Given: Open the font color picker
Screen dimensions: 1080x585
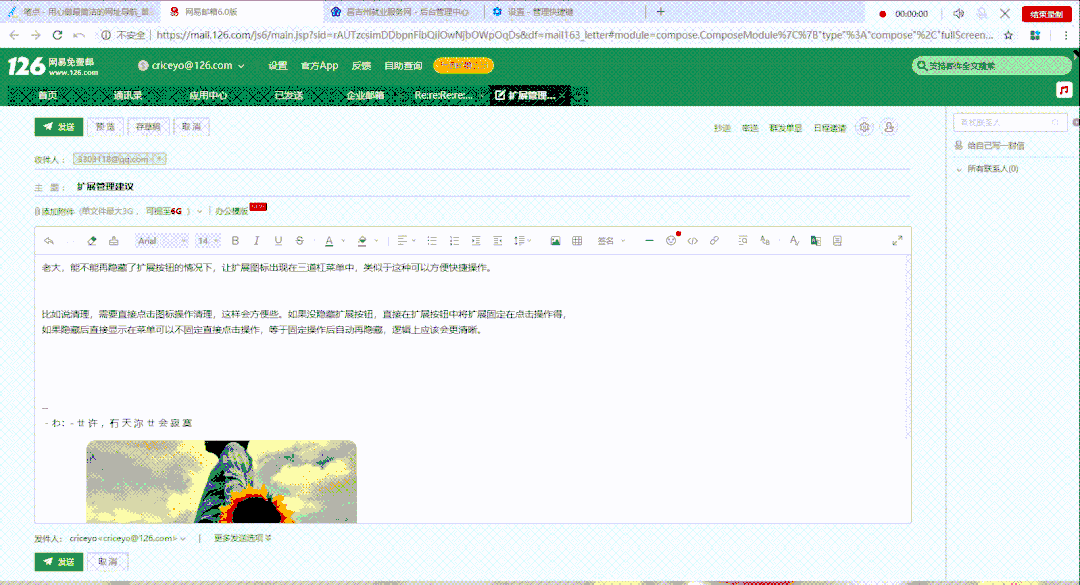Looking at the screenshot, I should click(330, 240).
